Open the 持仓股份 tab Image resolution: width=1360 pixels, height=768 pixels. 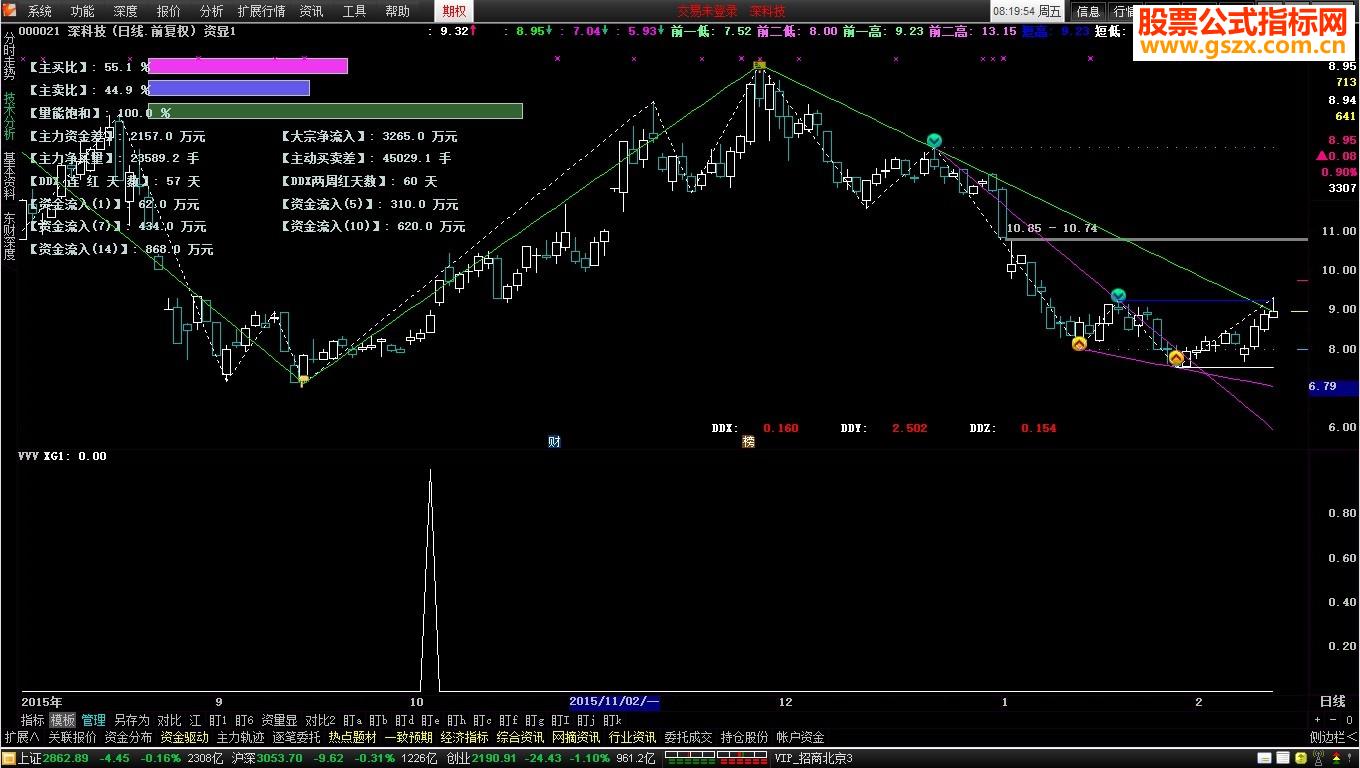click(x=744, y=737)
